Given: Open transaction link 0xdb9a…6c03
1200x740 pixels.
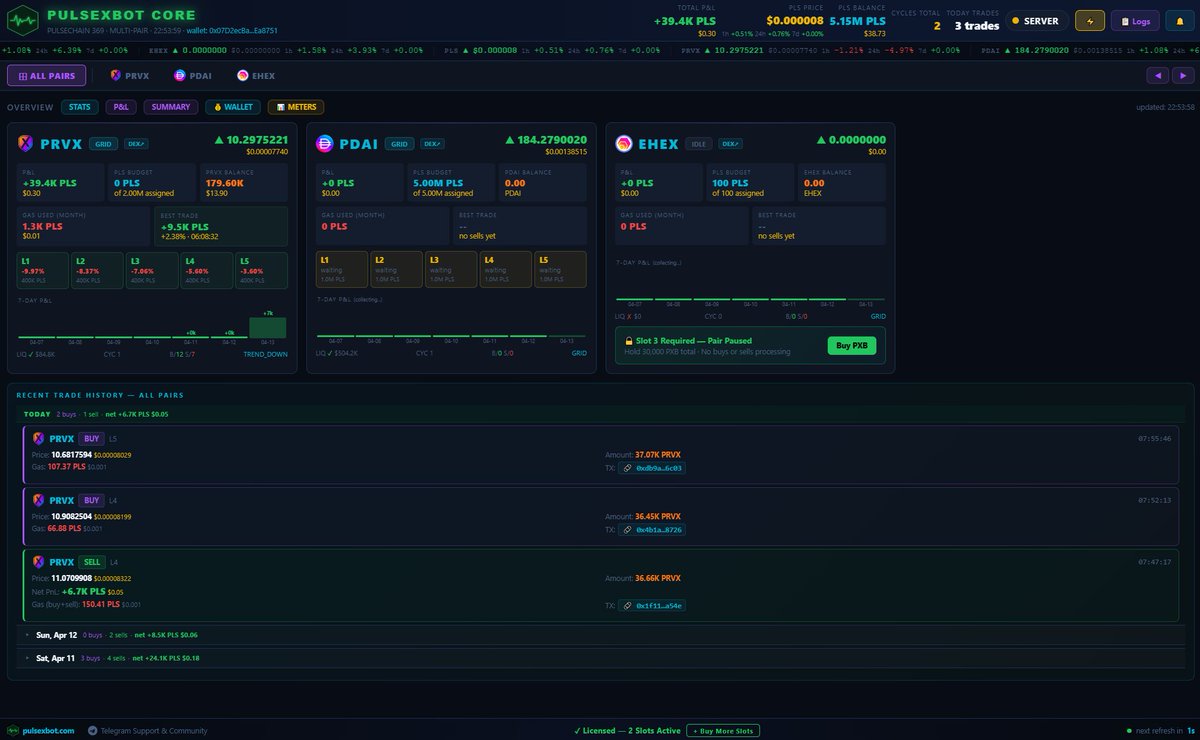Looking at the screenshot, I should coord(652,467).
